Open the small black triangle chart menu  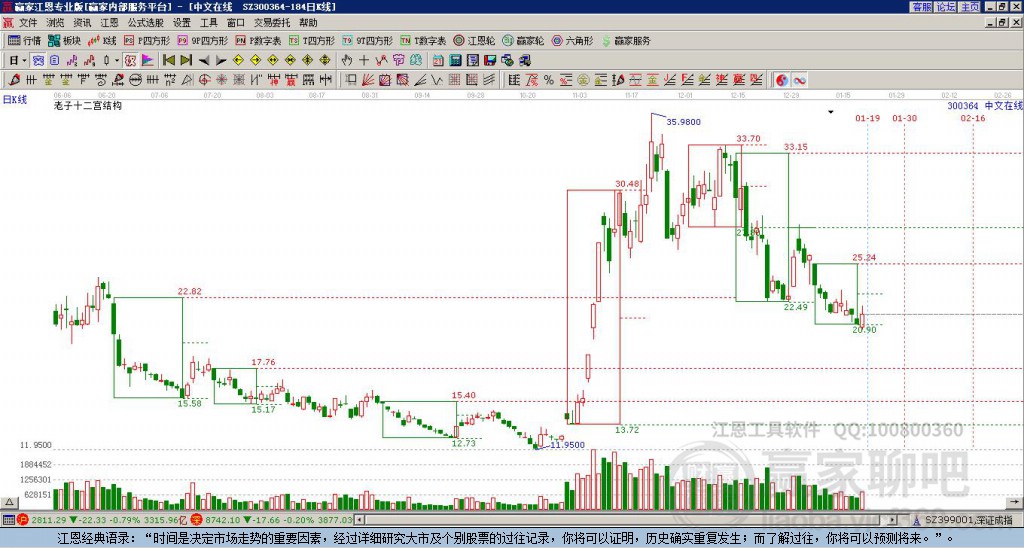point(831,112)
